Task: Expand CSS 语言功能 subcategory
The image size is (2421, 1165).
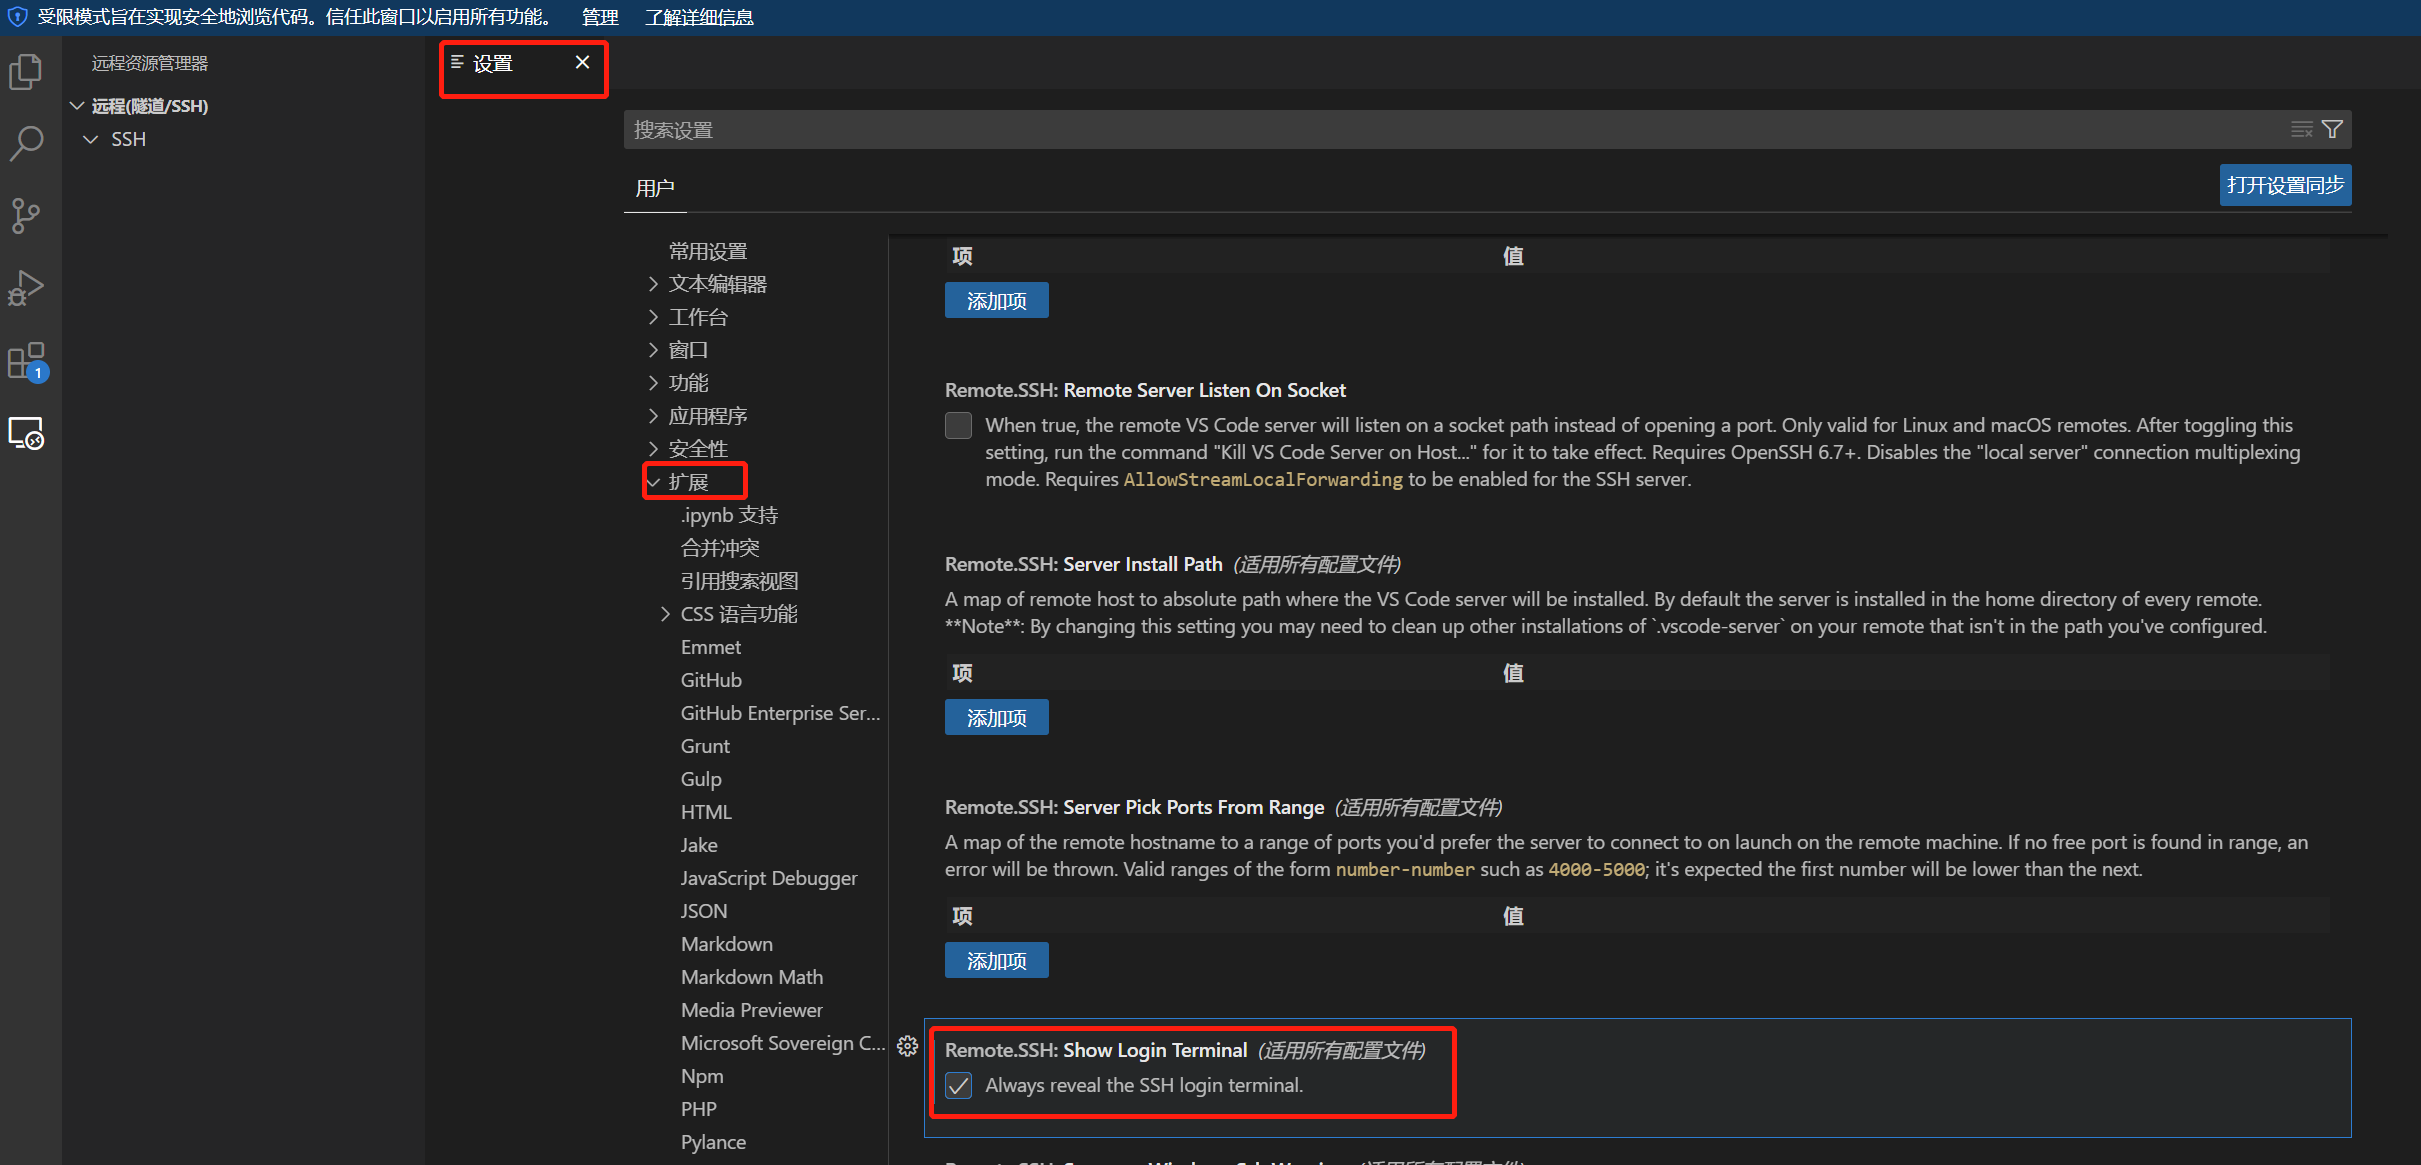Action: [665, 614]
